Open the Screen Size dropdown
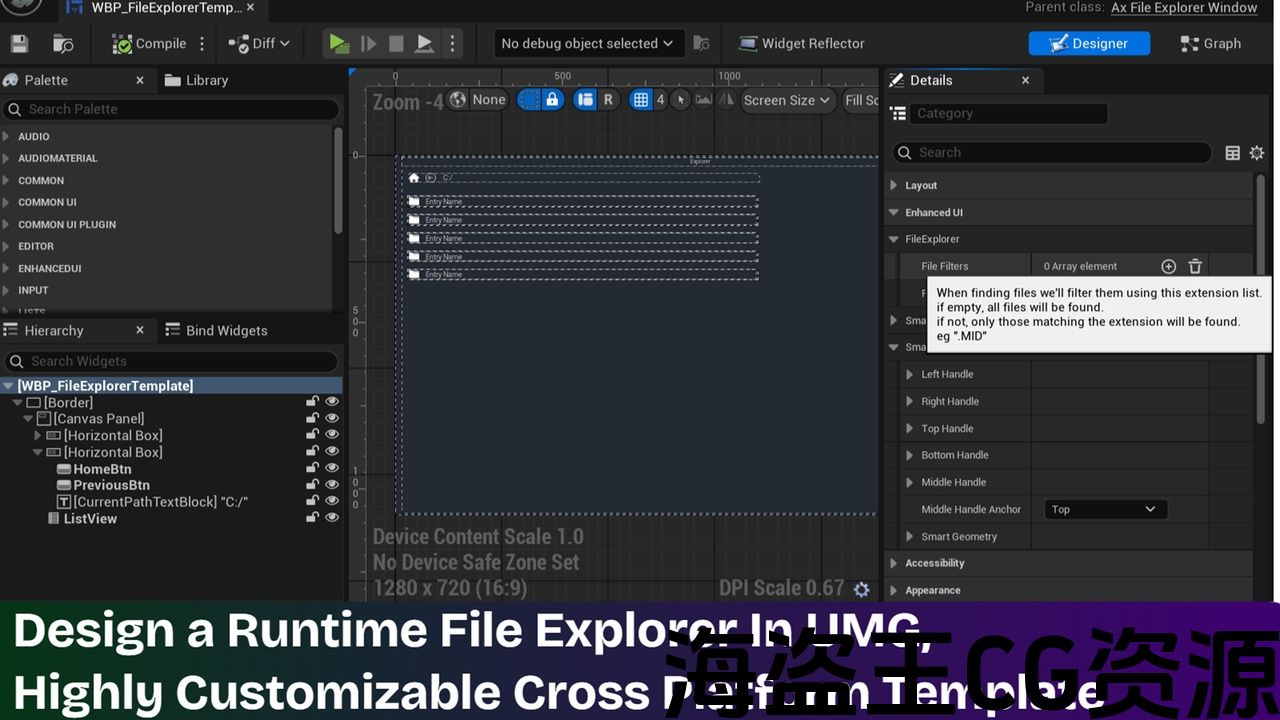Viewport: 1280px width, 720px height. [786, 100]
